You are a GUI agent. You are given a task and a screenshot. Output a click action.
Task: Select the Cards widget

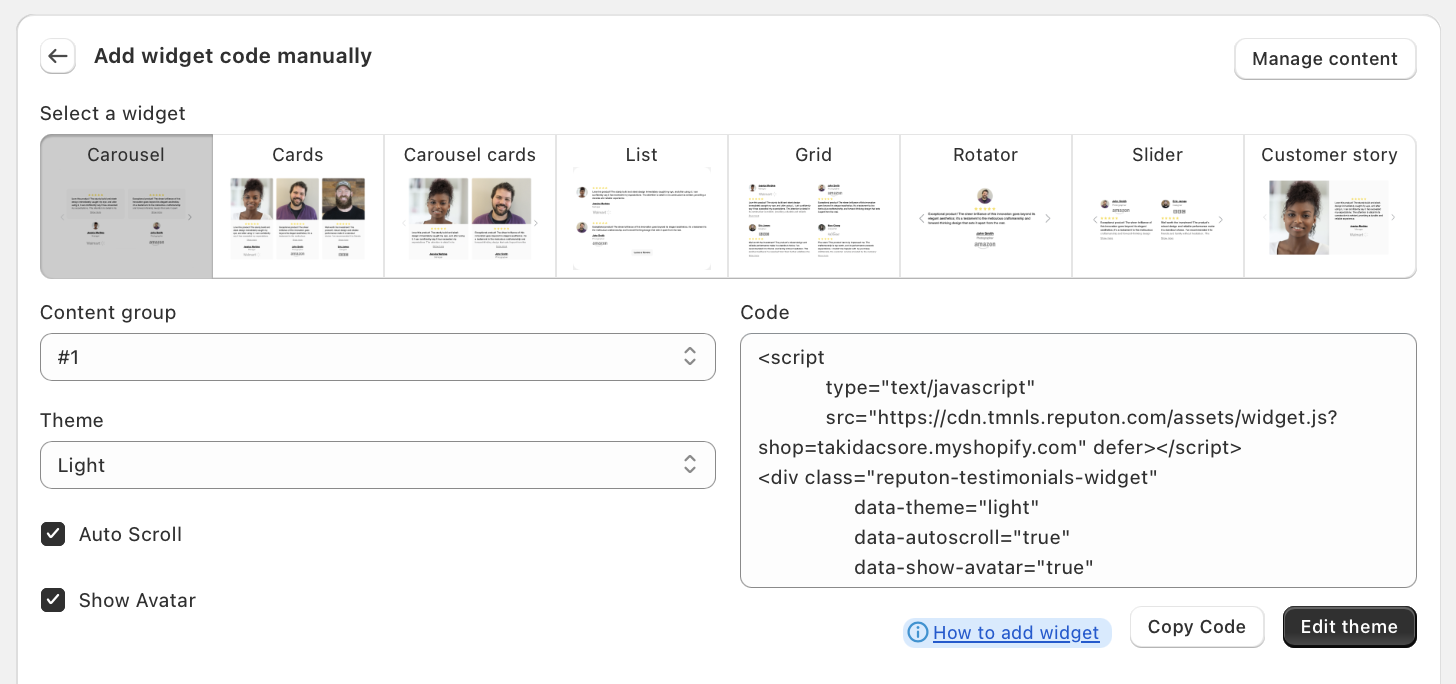pos(298,206)
